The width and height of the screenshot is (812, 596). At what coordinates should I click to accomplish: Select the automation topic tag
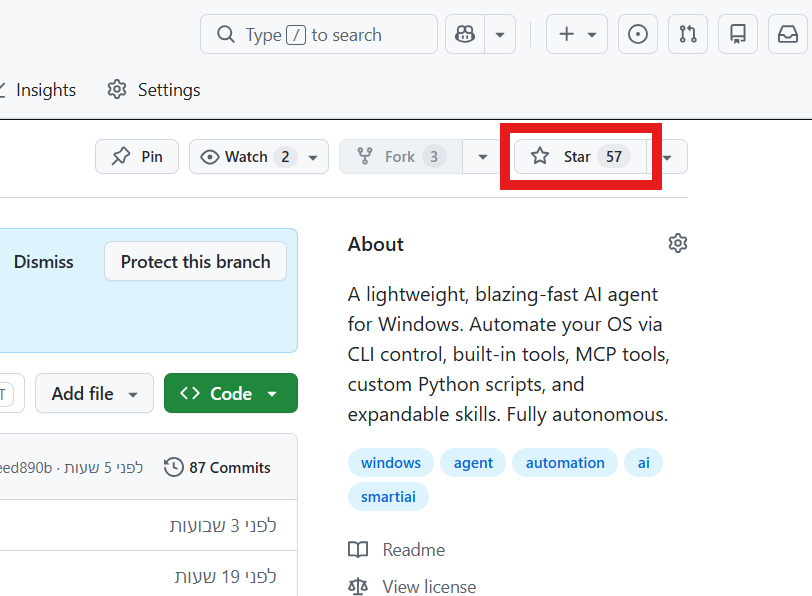[565, 462]
